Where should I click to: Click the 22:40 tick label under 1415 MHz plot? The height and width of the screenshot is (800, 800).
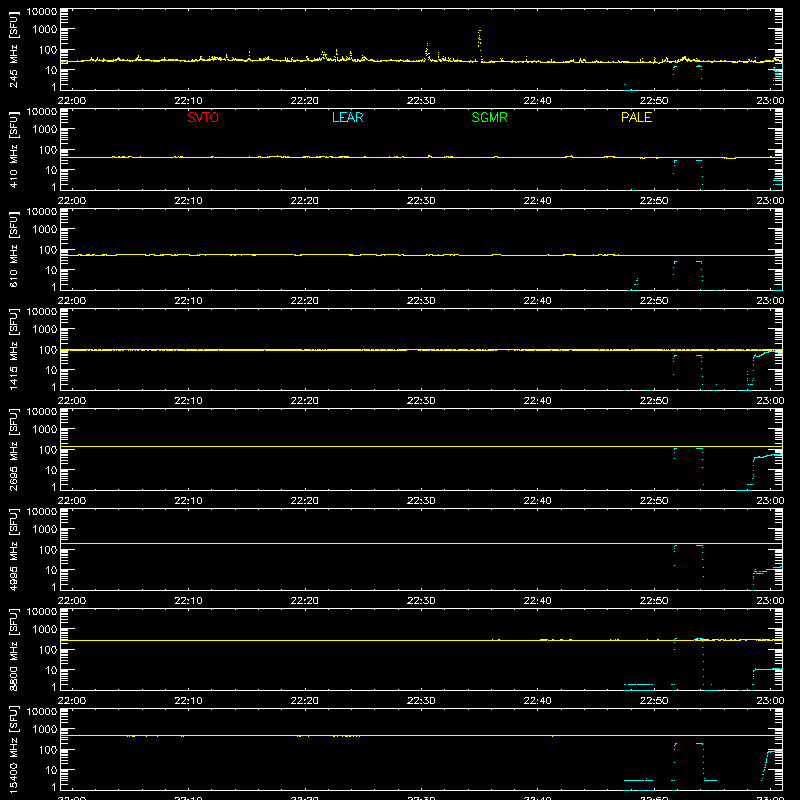point(537,401)
